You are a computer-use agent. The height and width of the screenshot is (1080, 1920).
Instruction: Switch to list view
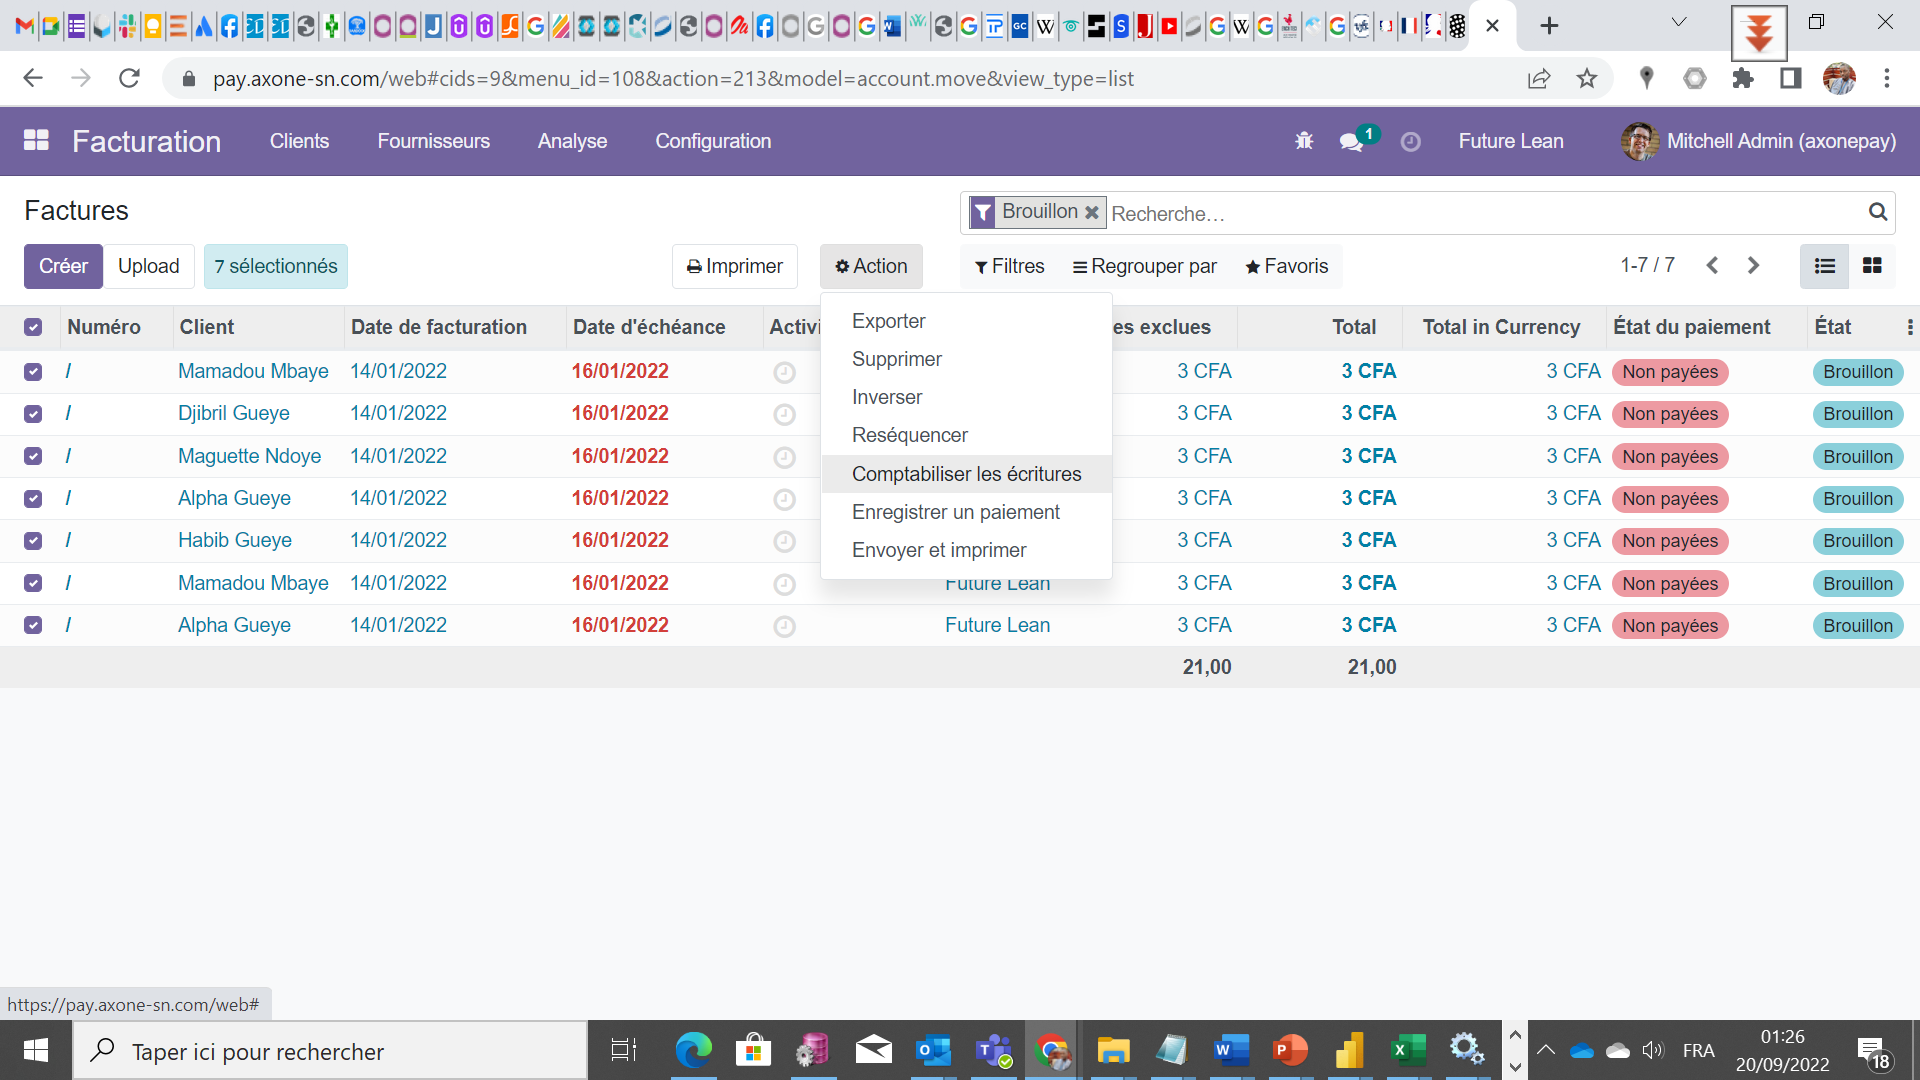coord(1824,266)
